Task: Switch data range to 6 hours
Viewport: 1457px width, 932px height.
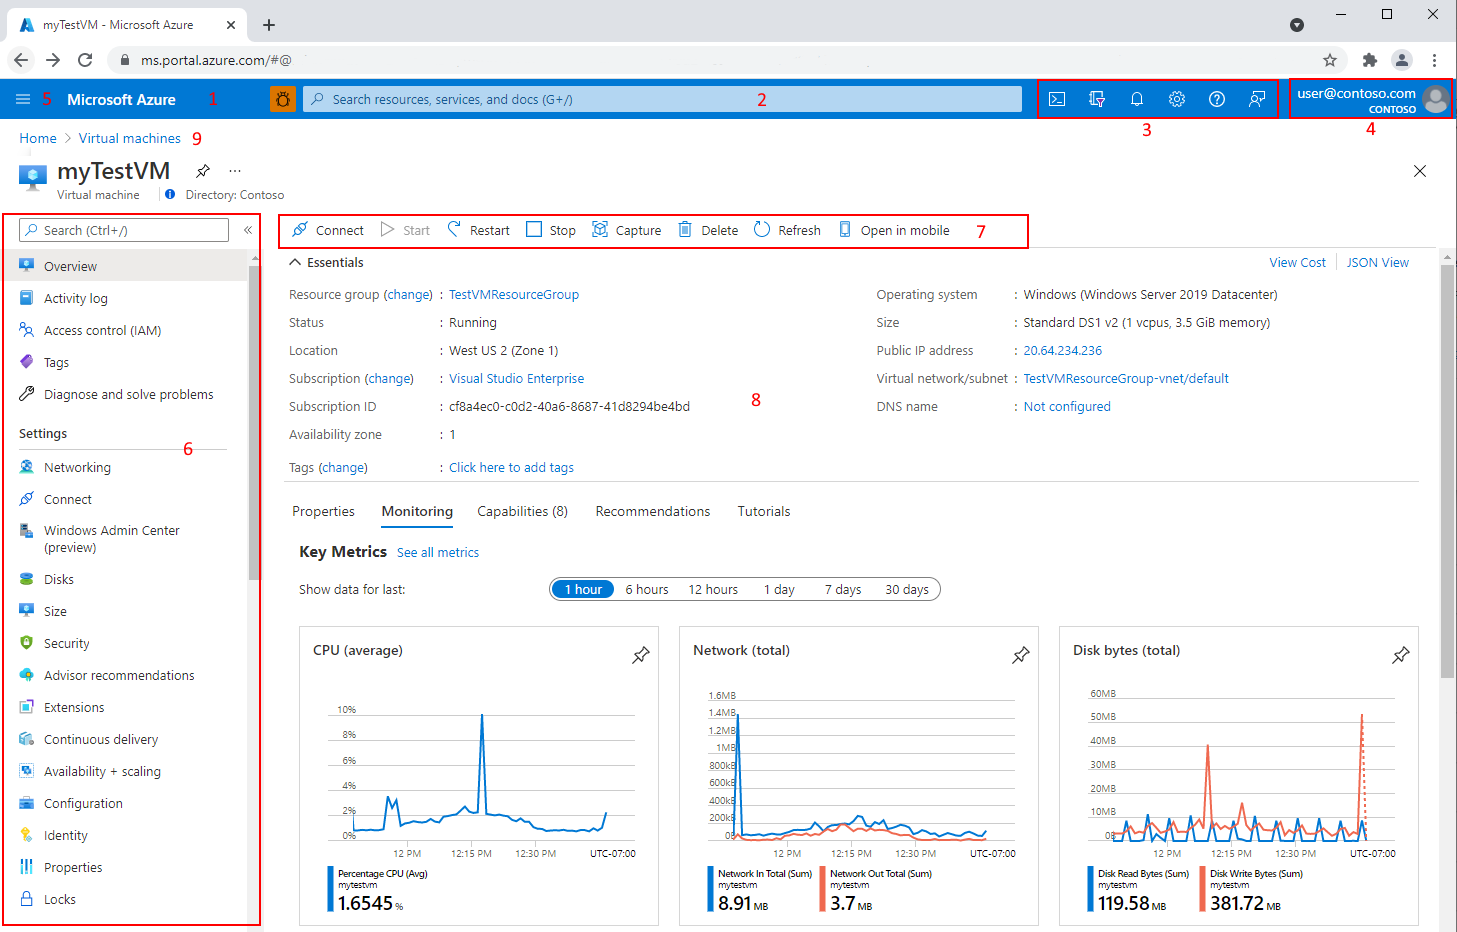Action: [x=646, y=589]
